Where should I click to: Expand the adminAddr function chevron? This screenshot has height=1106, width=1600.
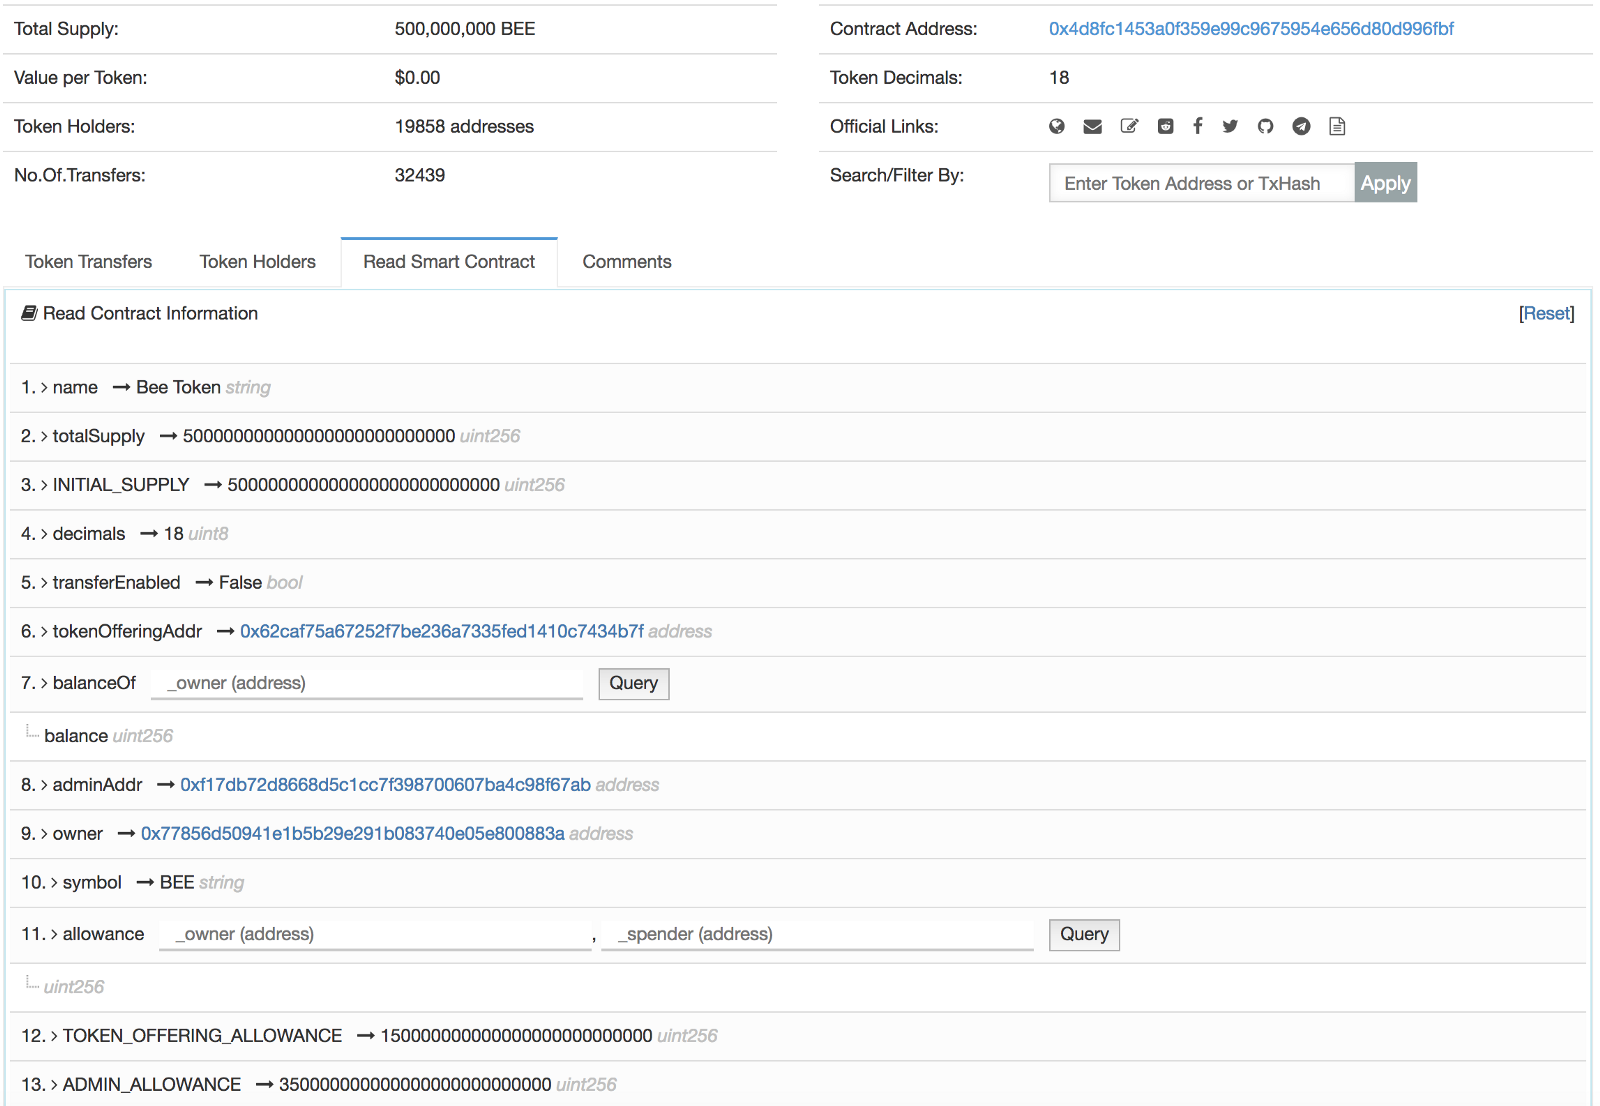(x=44, y=786)
